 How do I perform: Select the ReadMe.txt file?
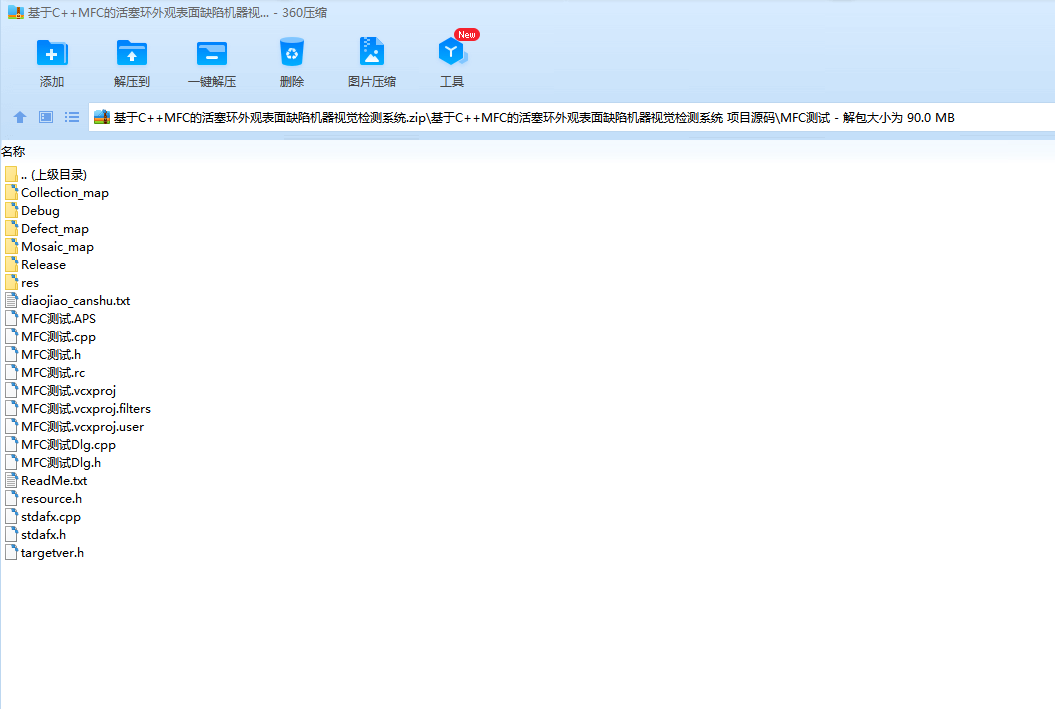46,481
